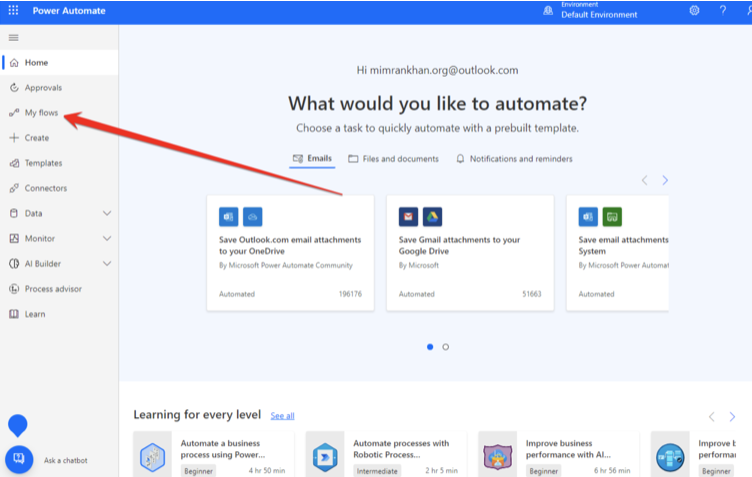This screenshot has height=477, width=752.
Task: Open Automate a business process course
Action: point(214,454)
